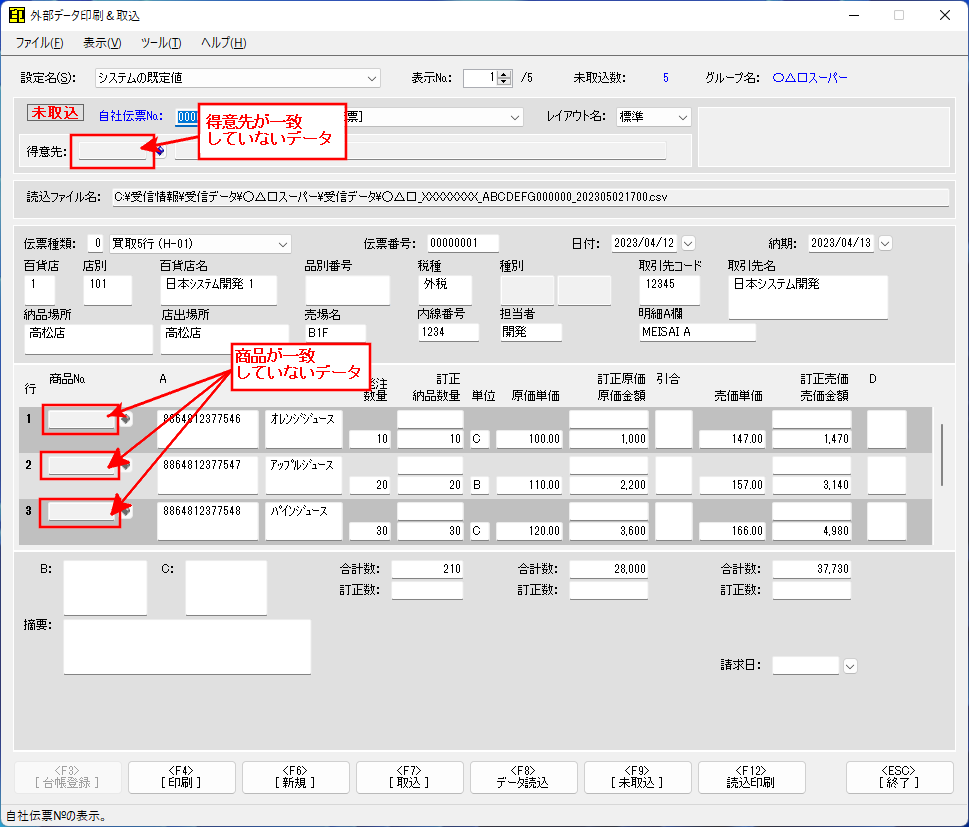Screen dimensions: 969x827
Task: Click the 請求日 date field
Action: click(x=806, y=666)
